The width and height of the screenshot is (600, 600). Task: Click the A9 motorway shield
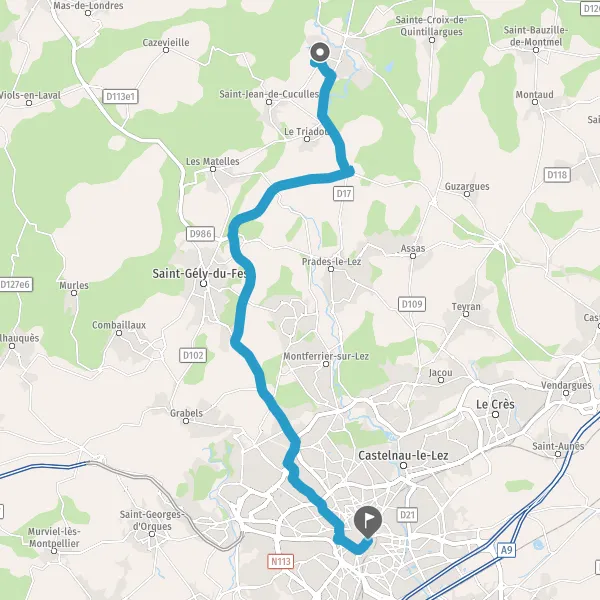(506, 550)
